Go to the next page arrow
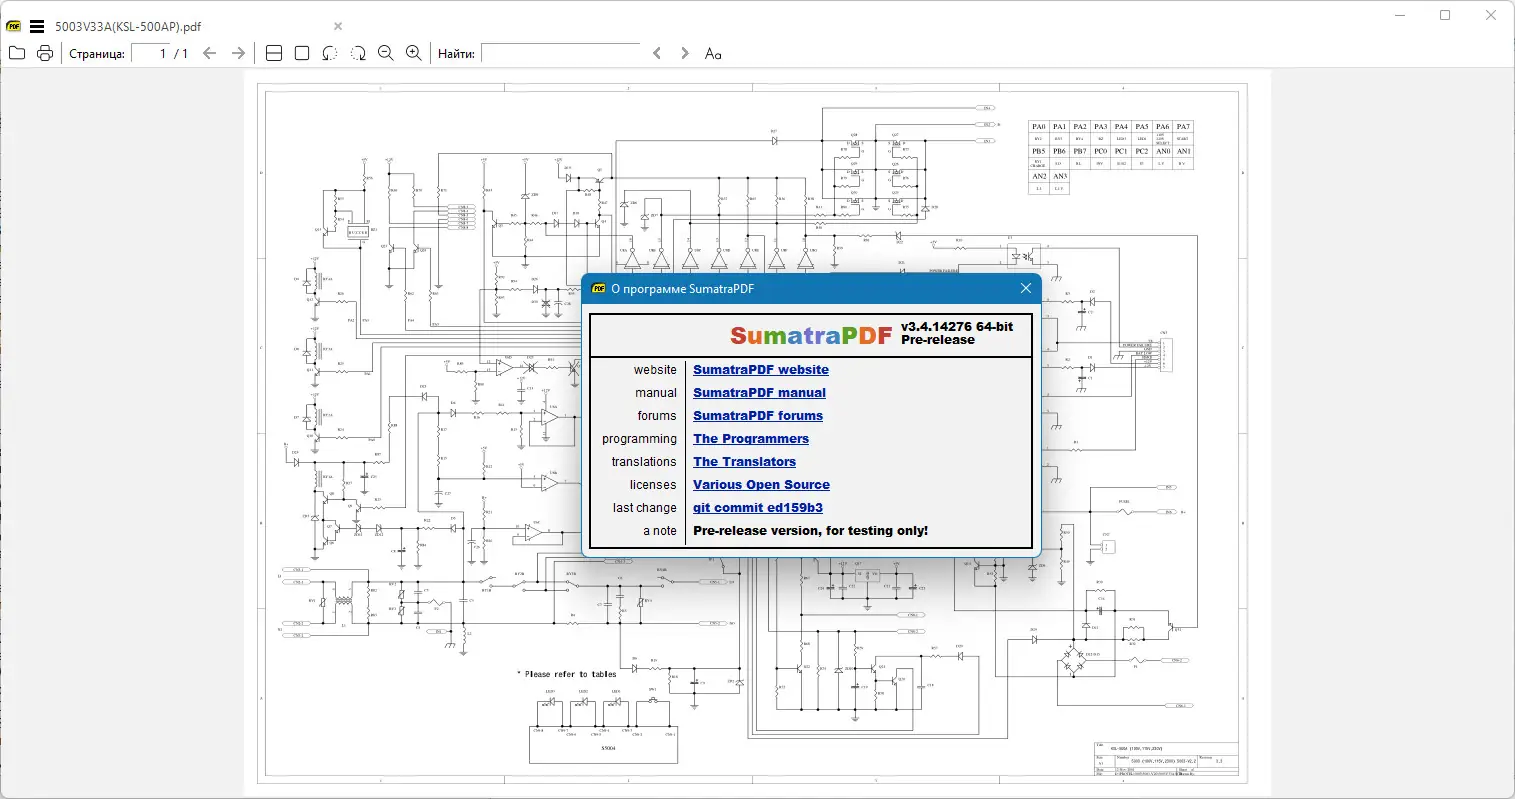This screenshot has width=1515, height=799. coord(239,53)
